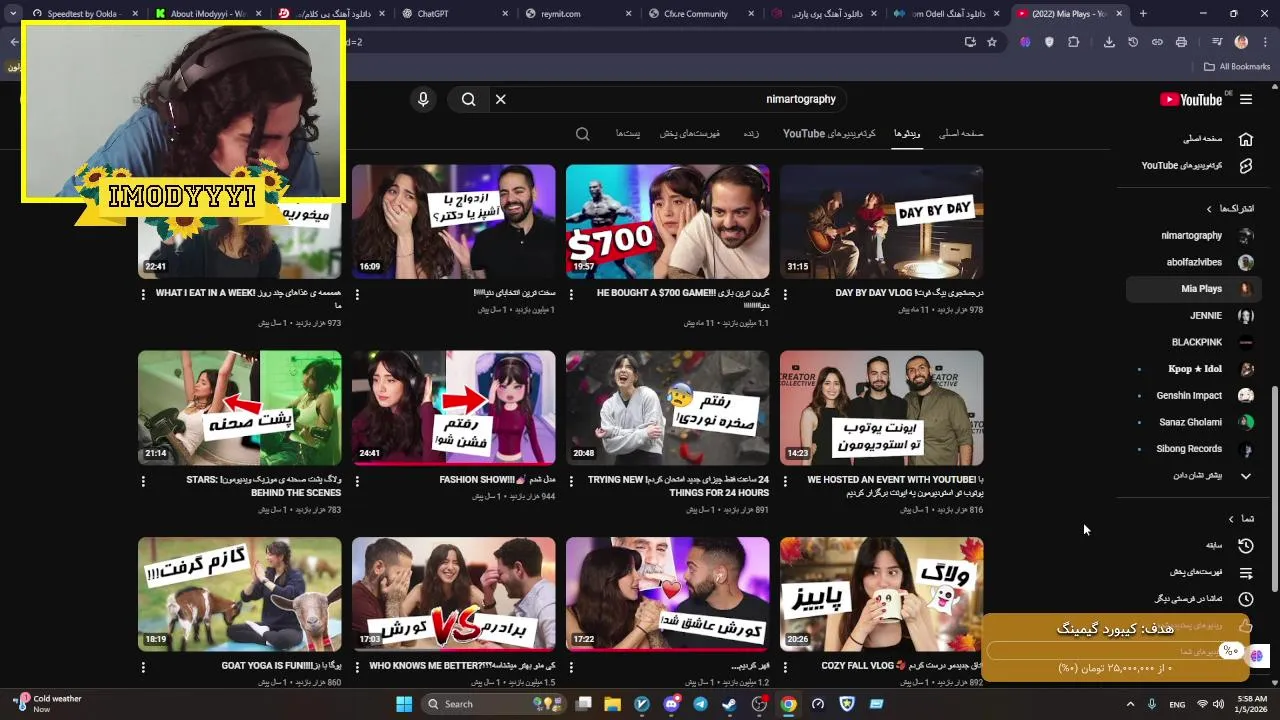Toggle the YouTube hamburger guide menu

pos(1246,99)
